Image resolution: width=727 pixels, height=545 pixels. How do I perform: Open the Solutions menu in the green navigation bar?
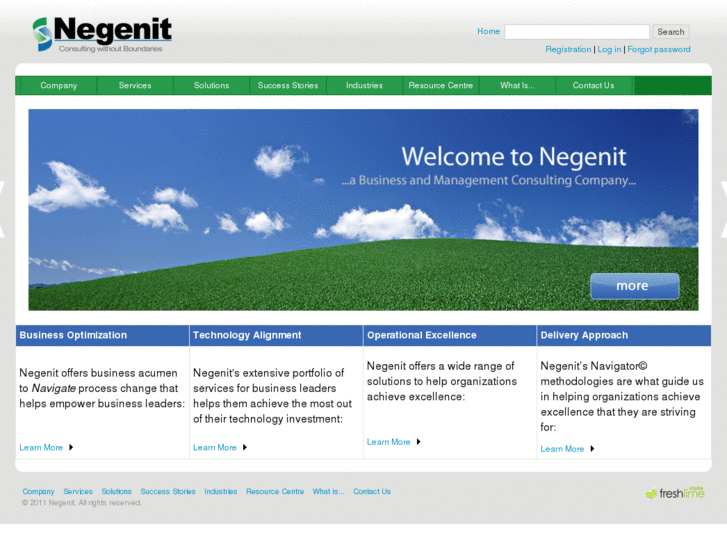coord(211,85)
